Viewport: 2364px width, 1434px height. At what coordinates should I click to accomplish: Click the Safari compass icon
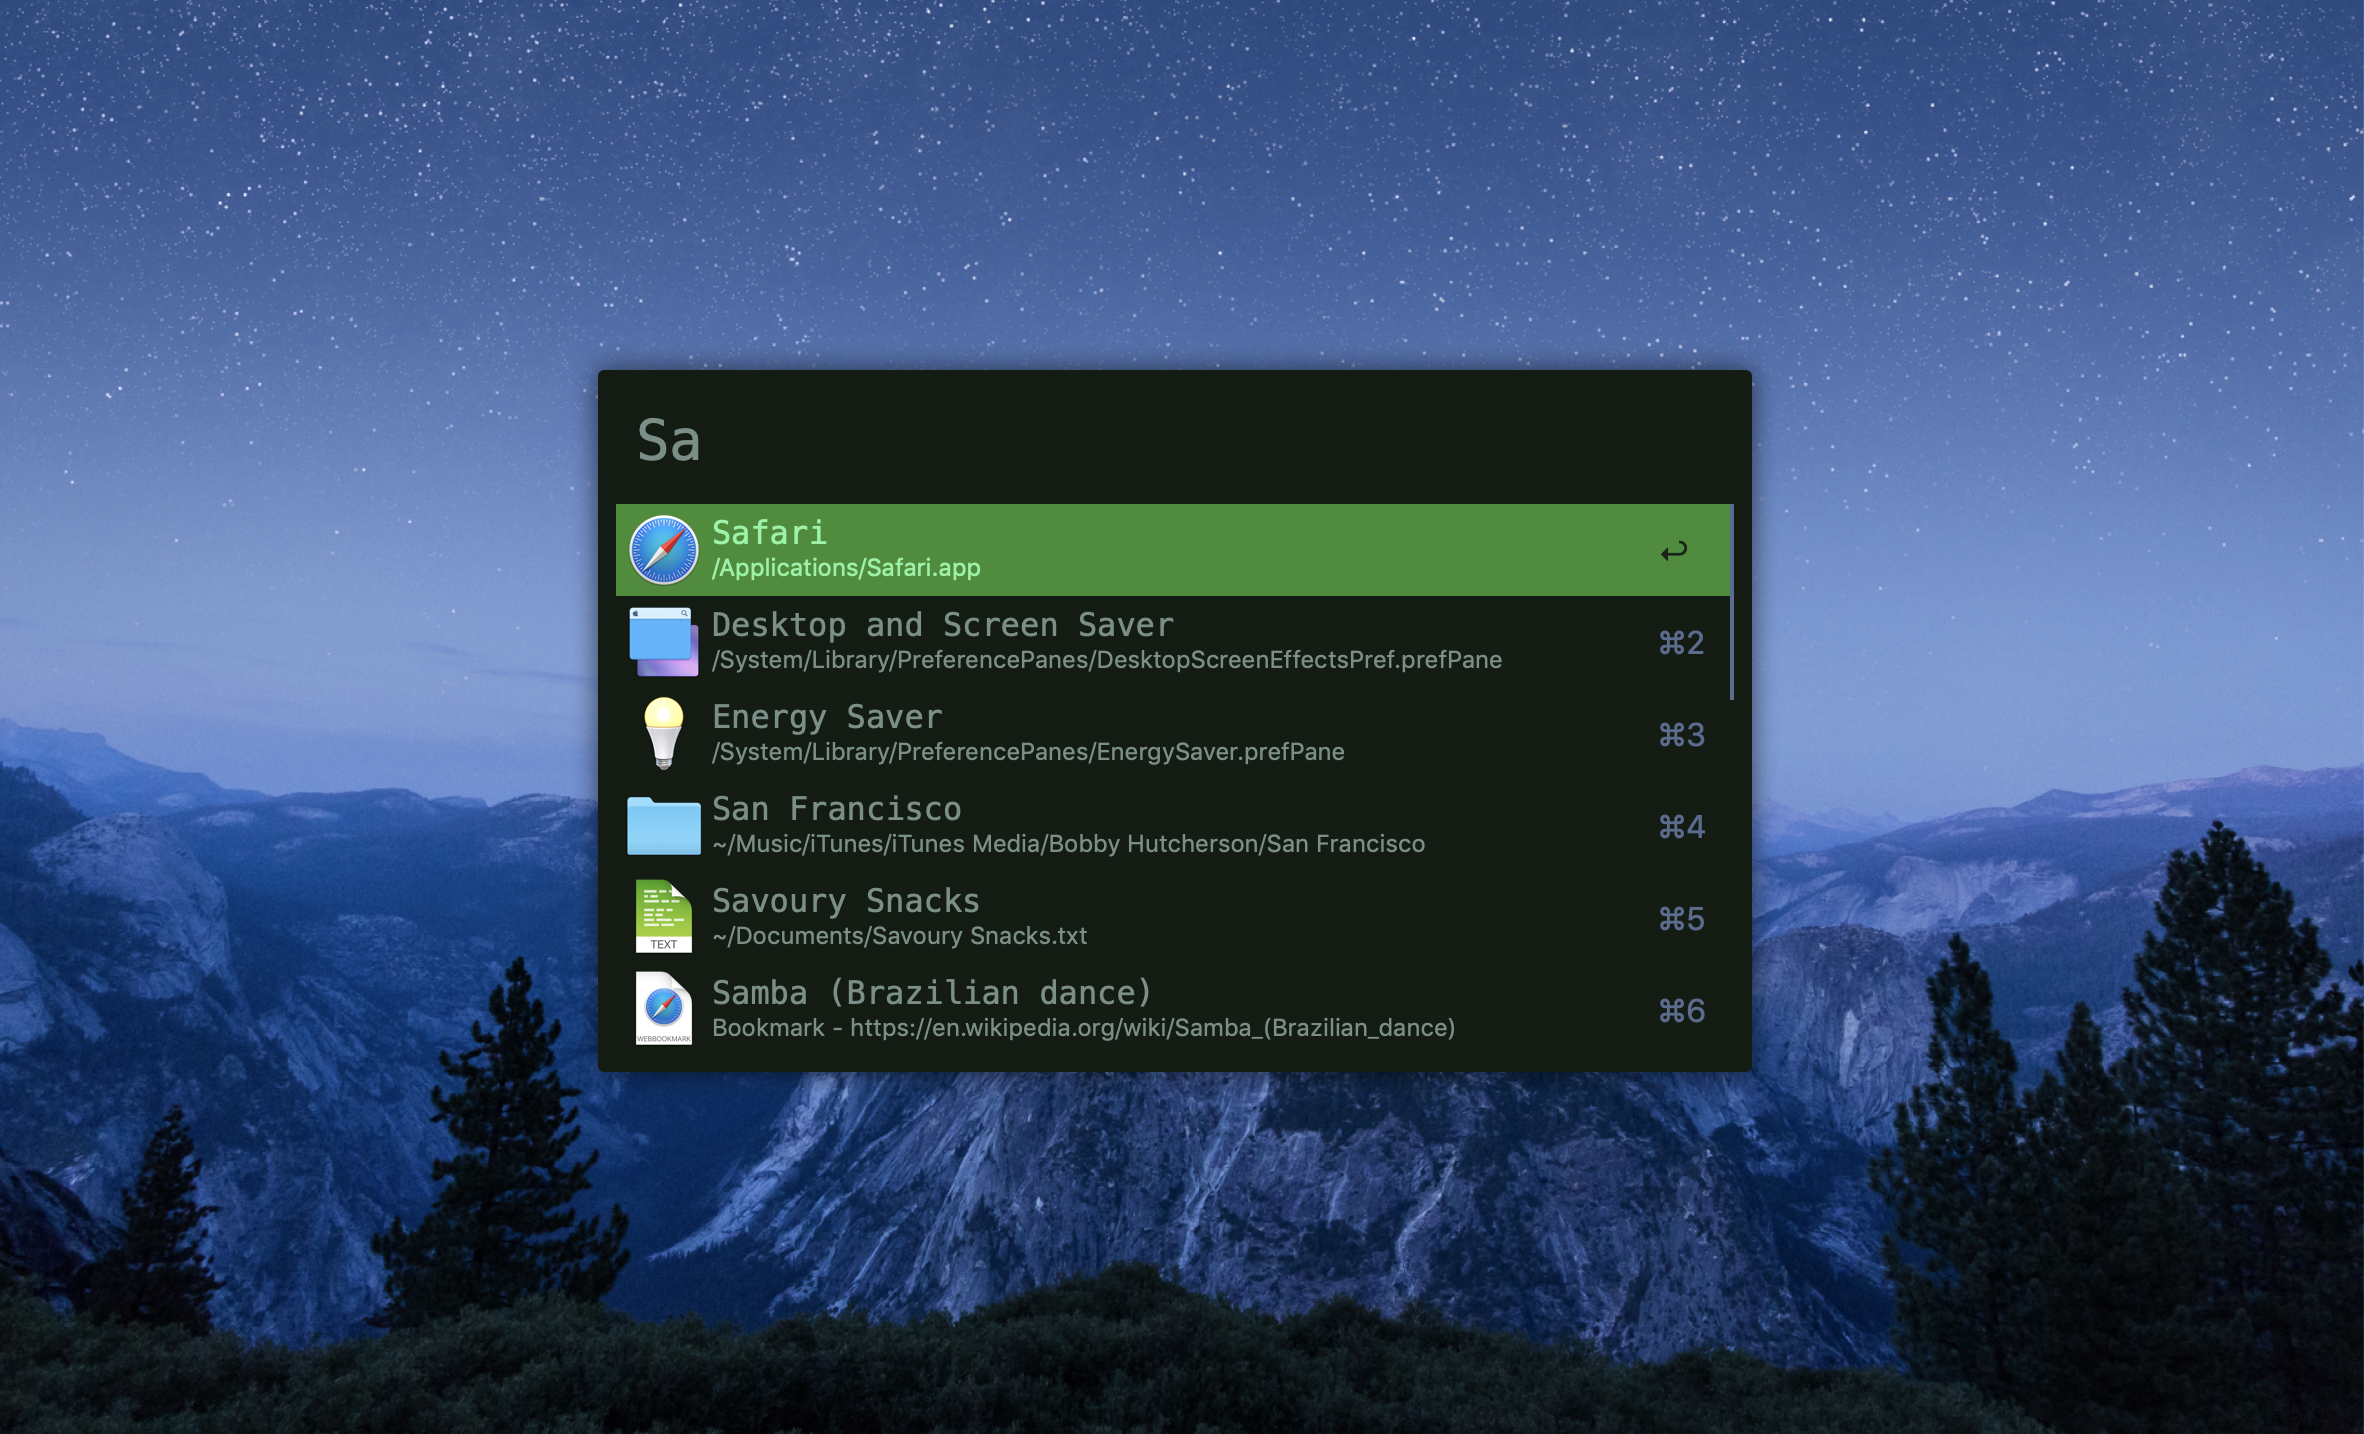663,550
